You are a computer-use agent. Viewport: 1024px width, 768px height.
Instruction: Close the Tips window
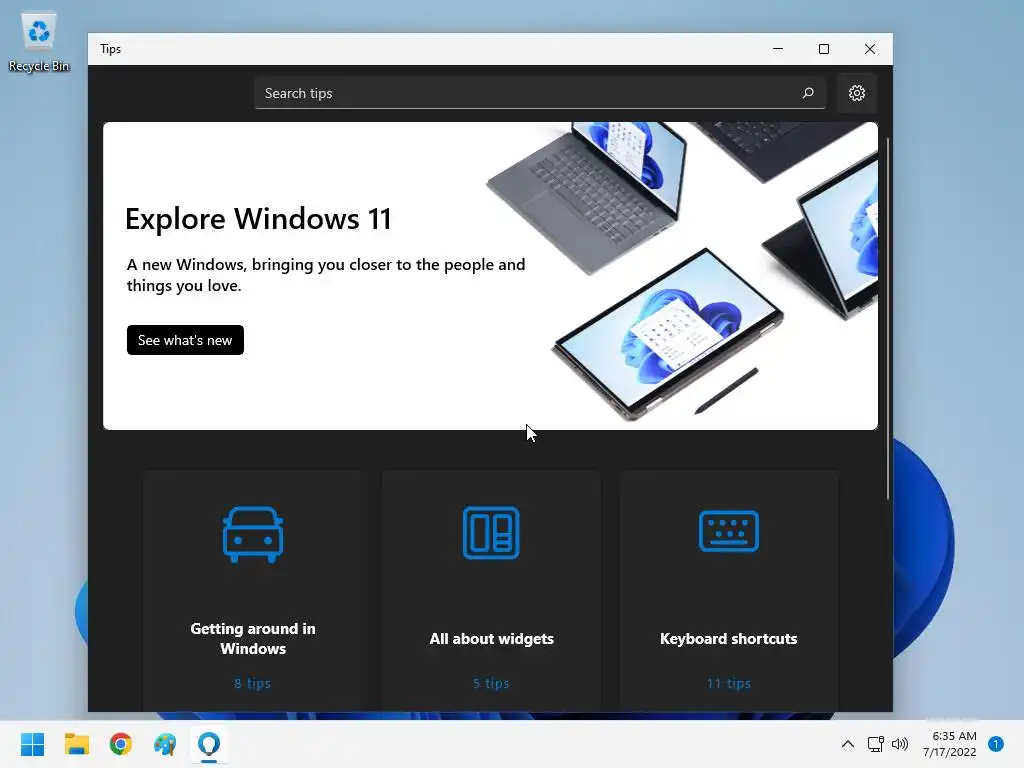click(869, 49)
